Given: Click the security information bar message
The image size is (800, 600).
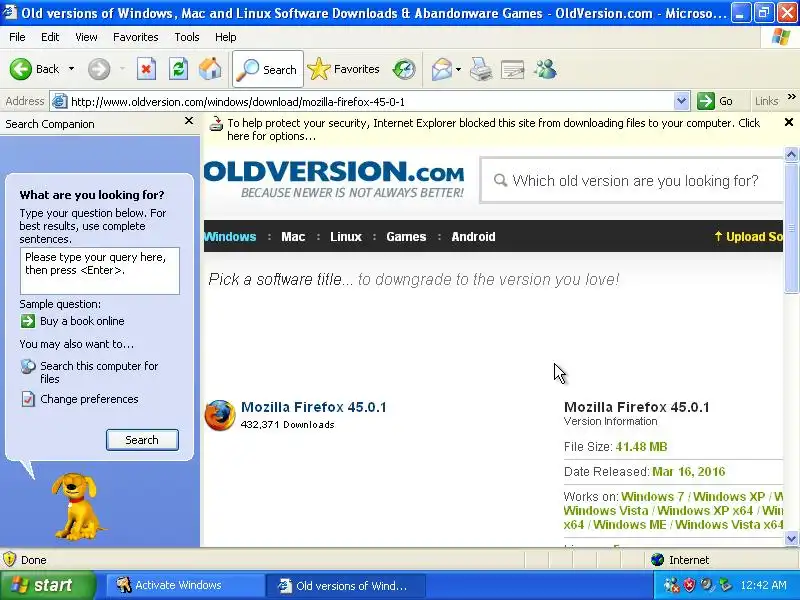Looking at the screenshot, I should [x=493, y=129].
